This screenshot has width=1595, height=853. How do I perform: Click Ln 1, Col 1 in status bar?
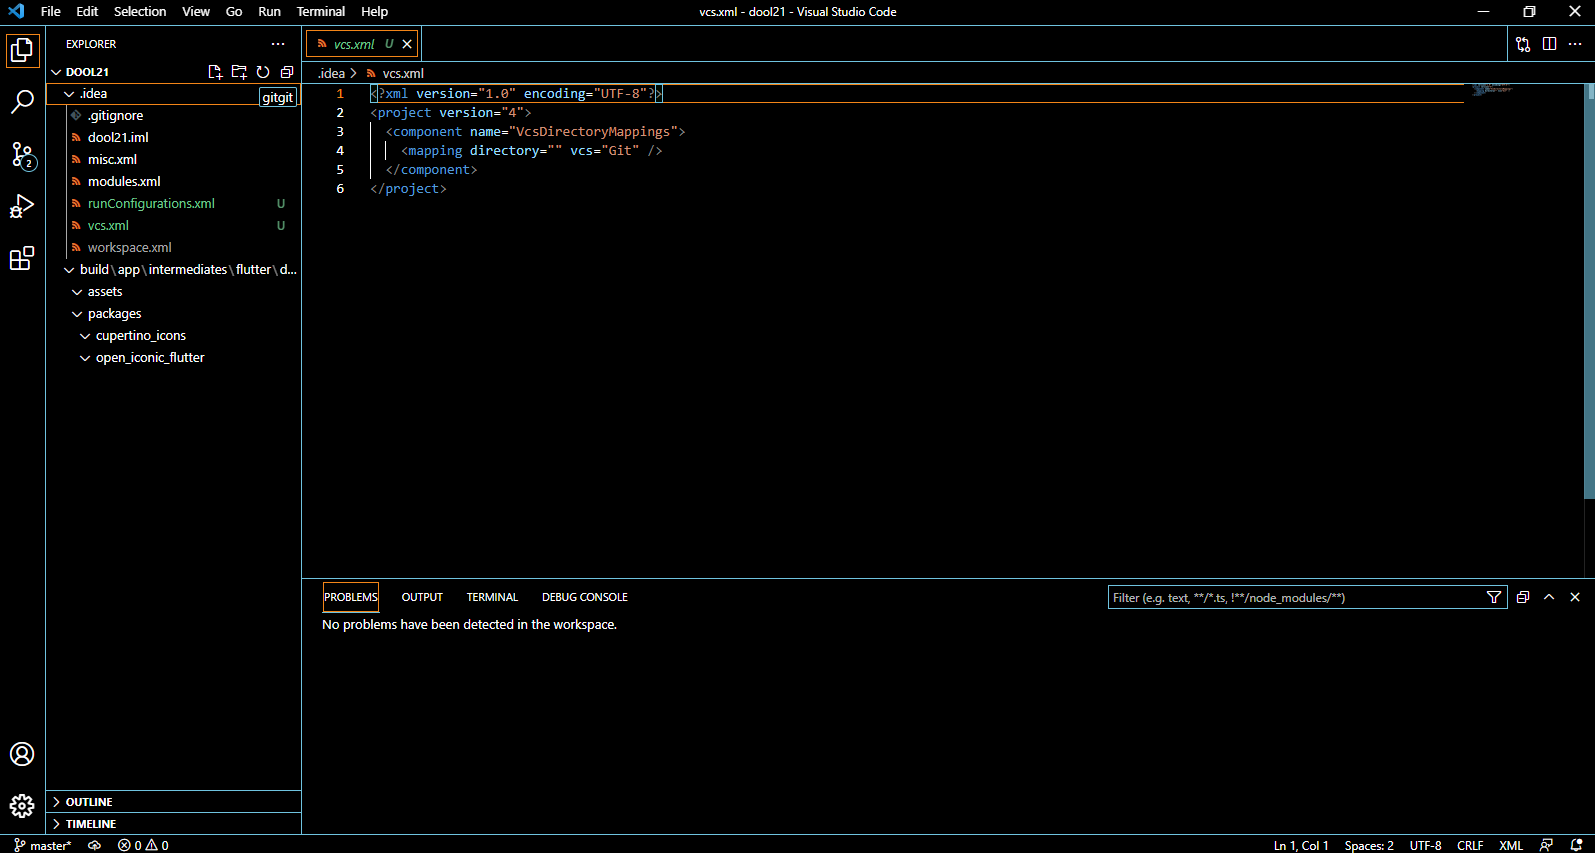(x=1301, y=845)
